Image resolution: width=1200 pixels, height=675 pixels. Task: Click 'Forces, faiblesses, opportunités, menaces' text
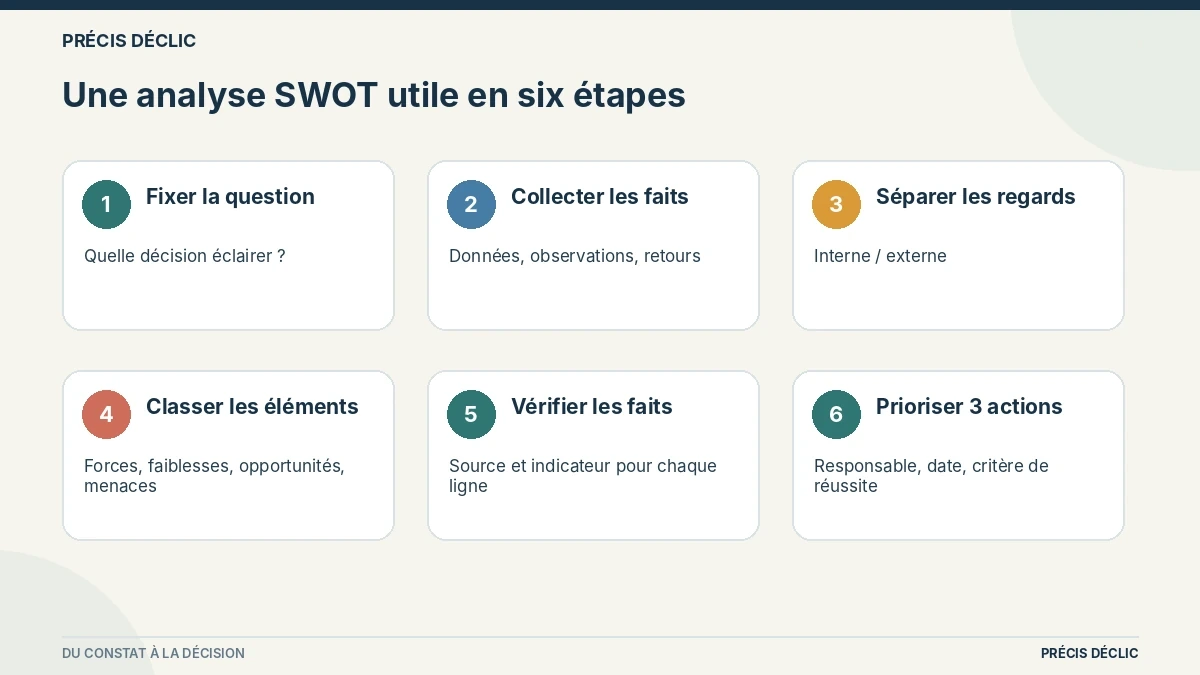coord(214,476)
